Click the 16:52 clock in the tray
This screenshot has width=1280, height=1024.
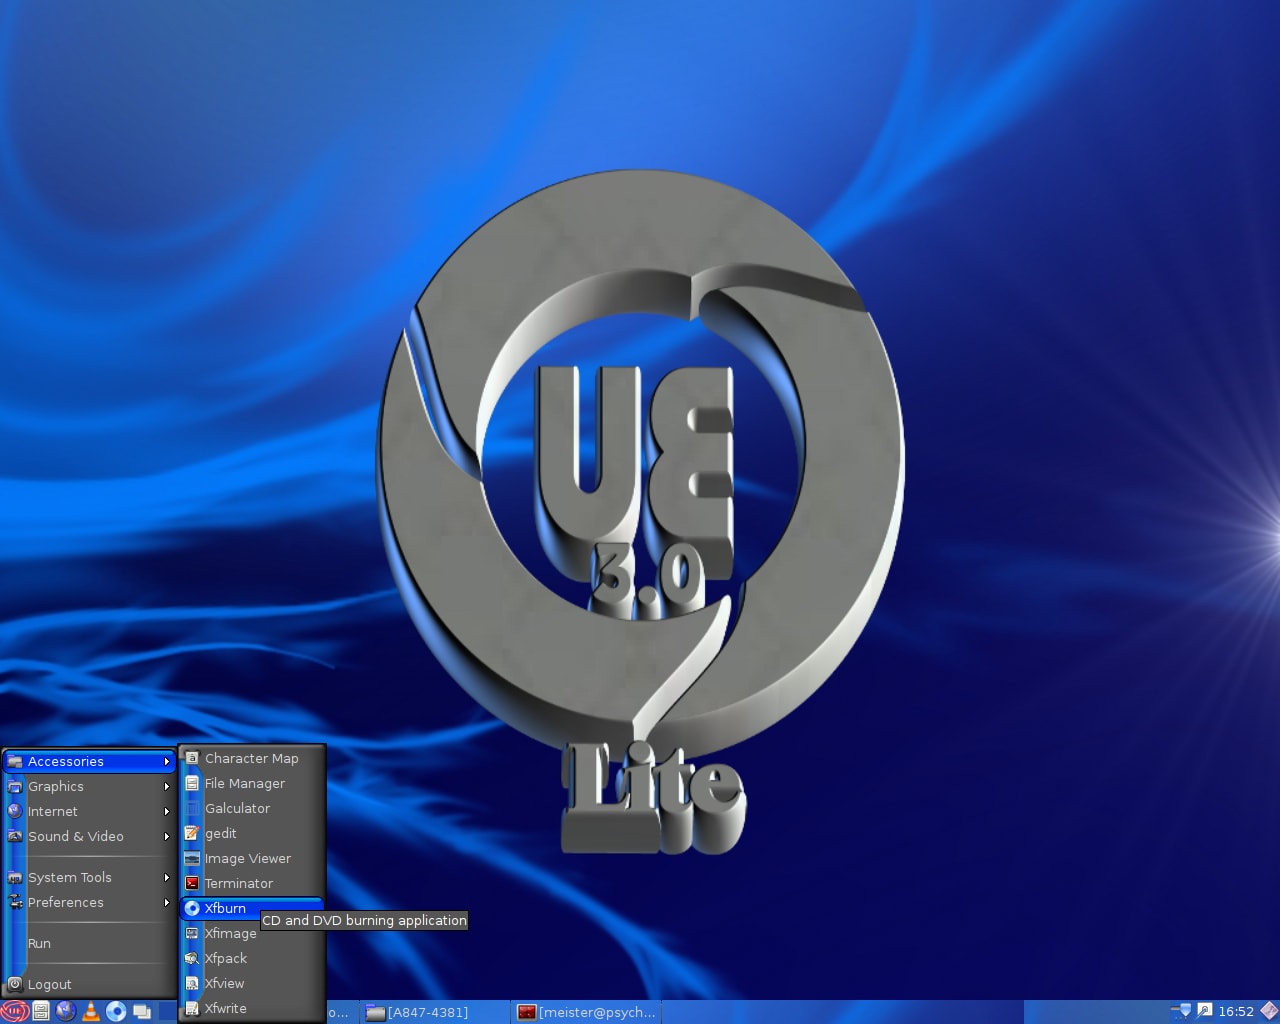tap(1236, 1011)
